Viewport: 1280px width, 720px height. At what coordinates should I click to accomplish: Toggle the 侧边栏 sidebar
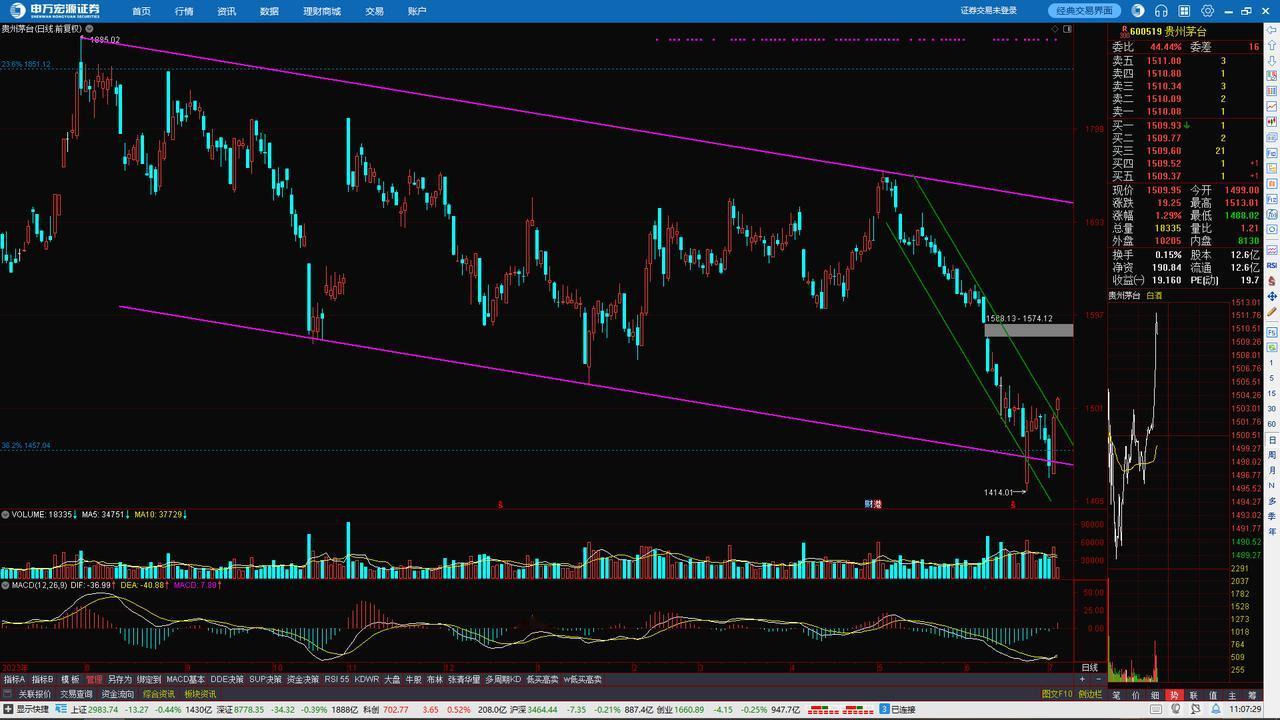click(x=1090, y=694)
